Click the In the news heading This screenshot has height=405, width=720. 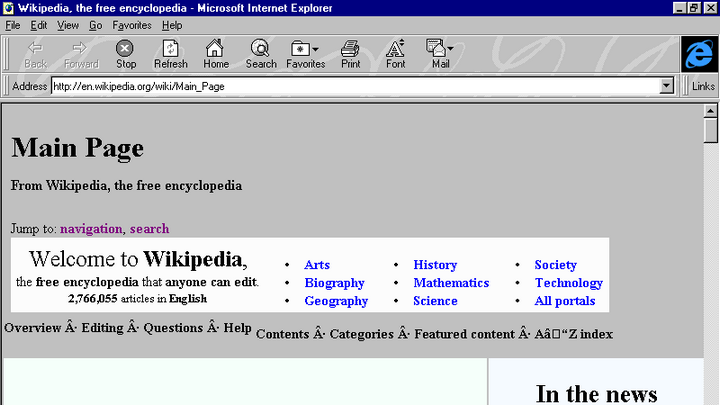pyautogui.click(x=596, y=394)
